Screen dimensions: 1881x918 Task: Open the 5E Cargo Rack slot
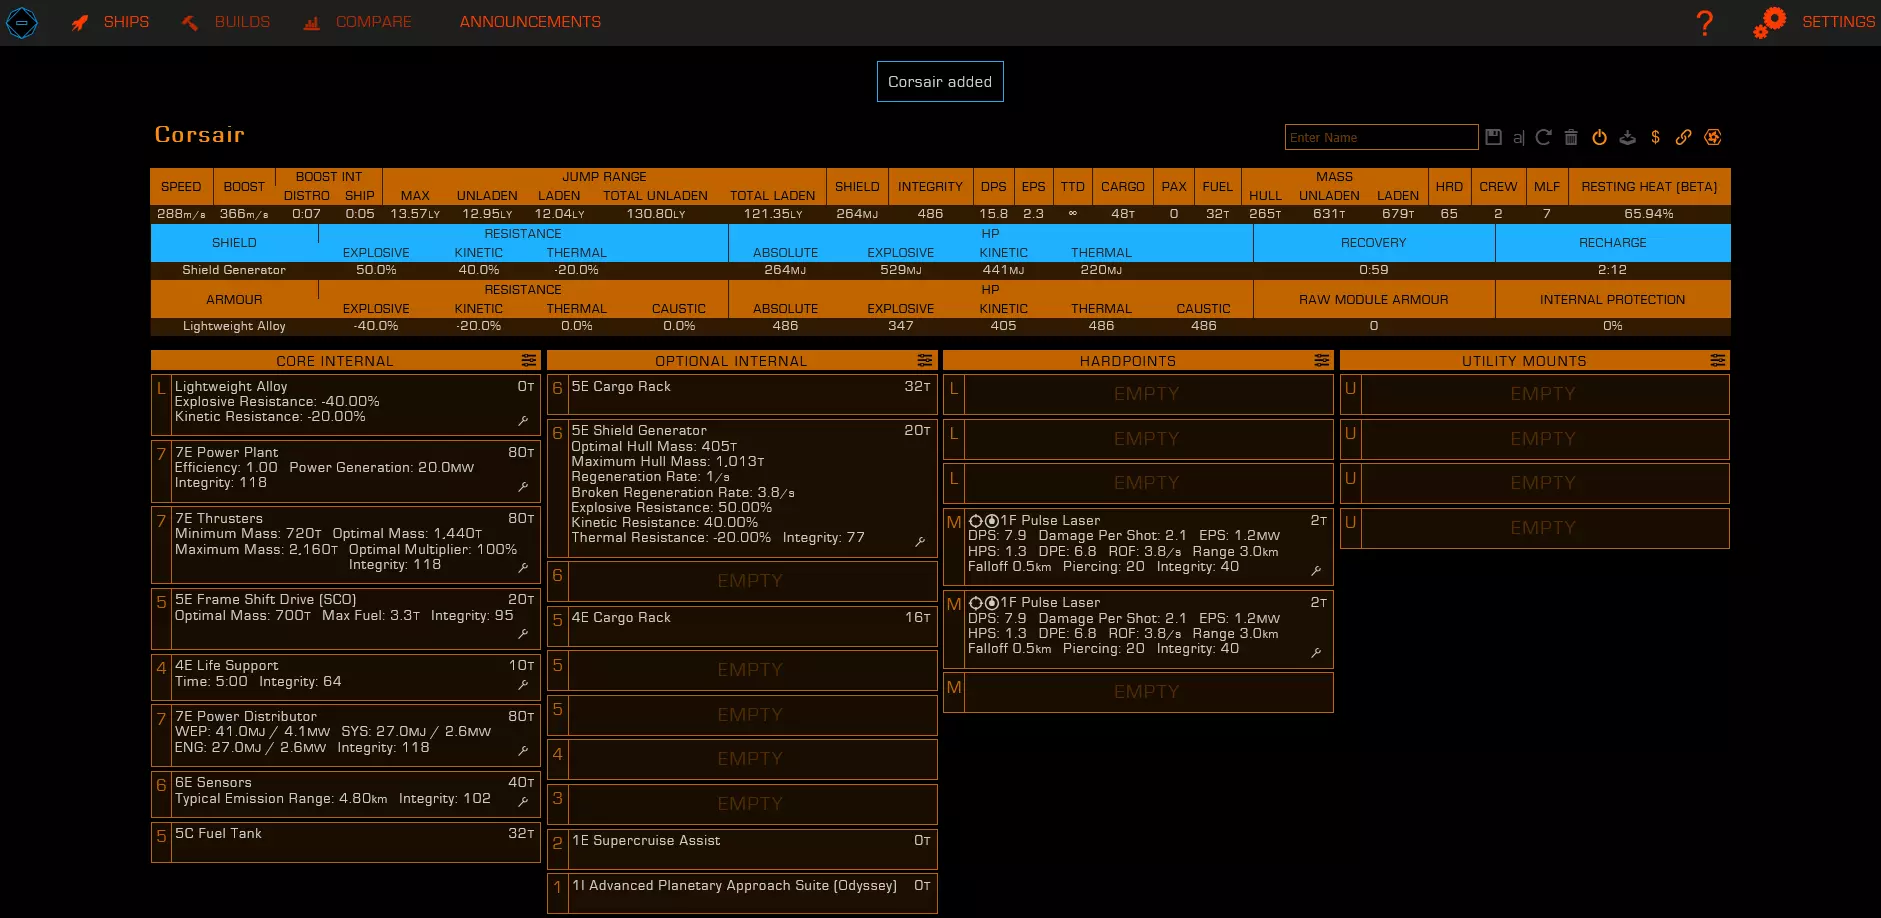click(x=742, y=395)
